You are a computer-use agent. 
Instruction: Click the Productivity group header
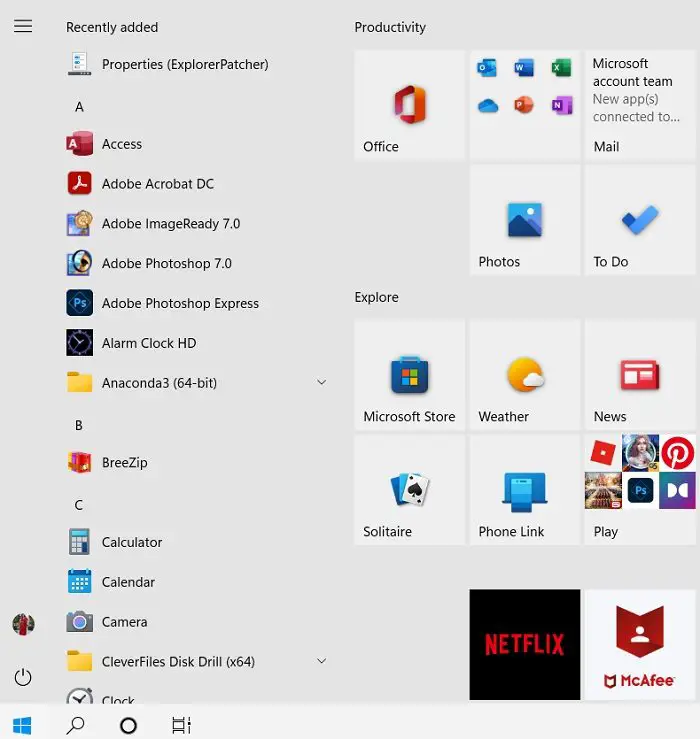pyautogui.click(x=390, y=27)
